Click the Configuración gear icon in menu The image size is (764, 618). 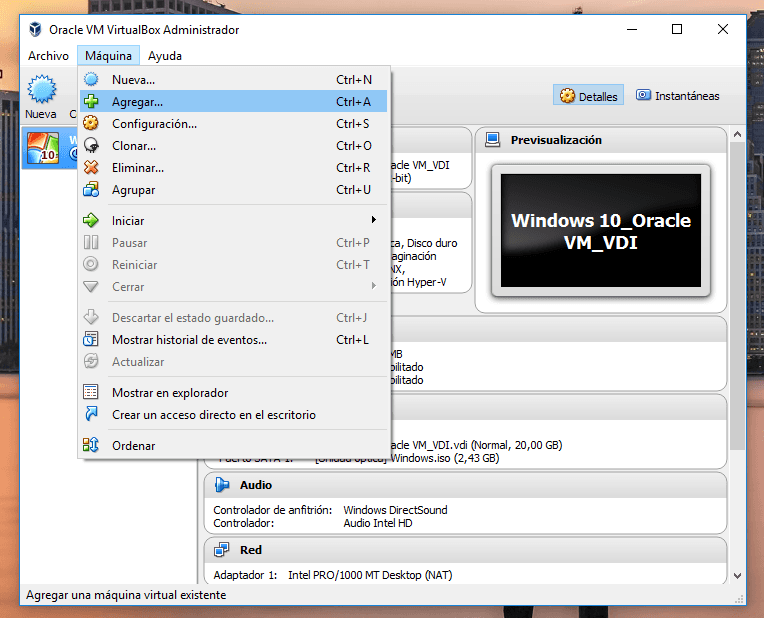[x=91, y=123]
